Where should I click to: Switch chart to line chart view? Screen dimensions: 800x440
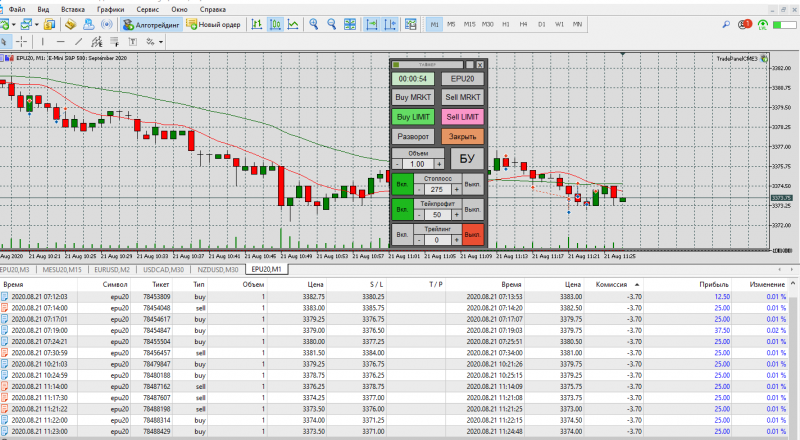point(293,24)
